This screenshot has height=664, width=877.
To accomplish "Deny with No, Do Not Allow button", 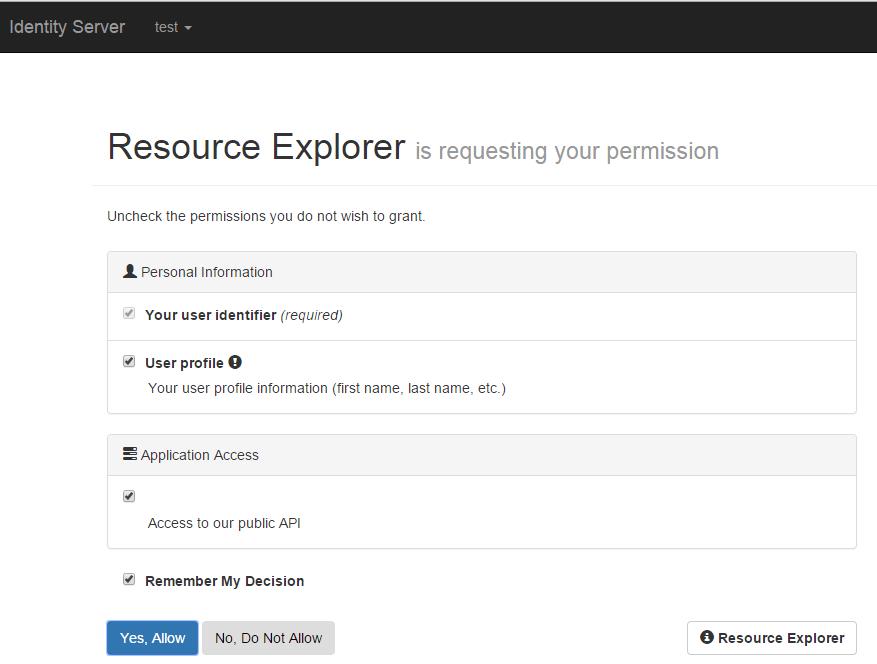I will pyautogui.click(x=268, y=638).
